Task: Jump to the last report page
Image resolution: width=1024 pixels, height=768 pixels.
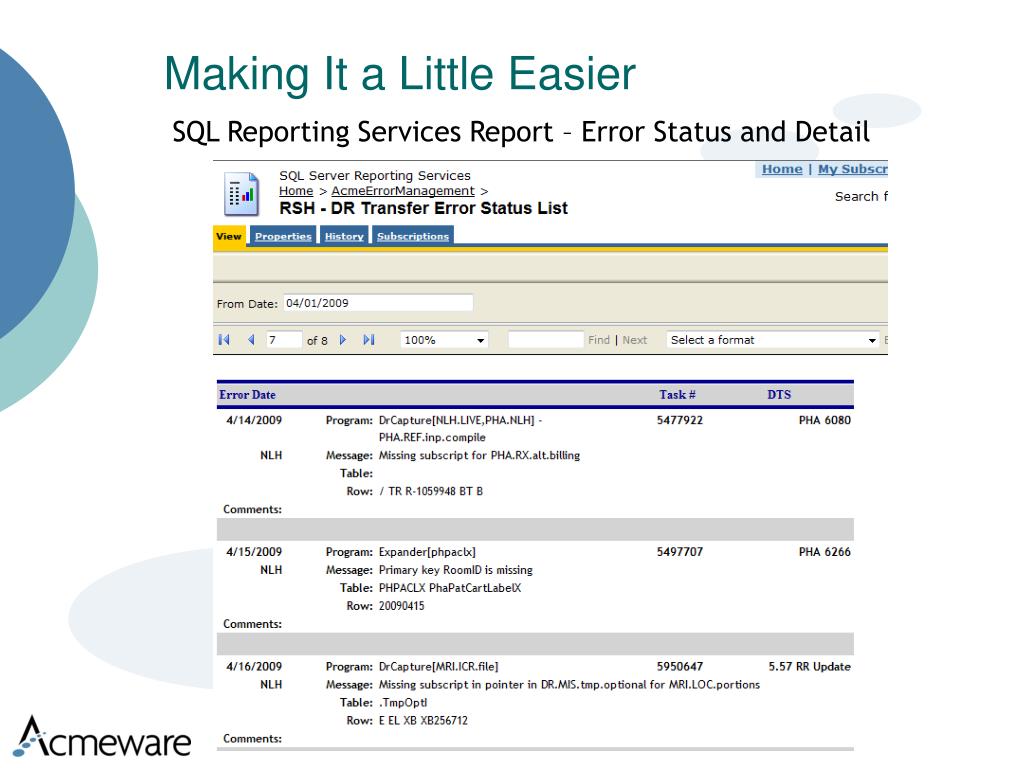Action: [369, 340]
